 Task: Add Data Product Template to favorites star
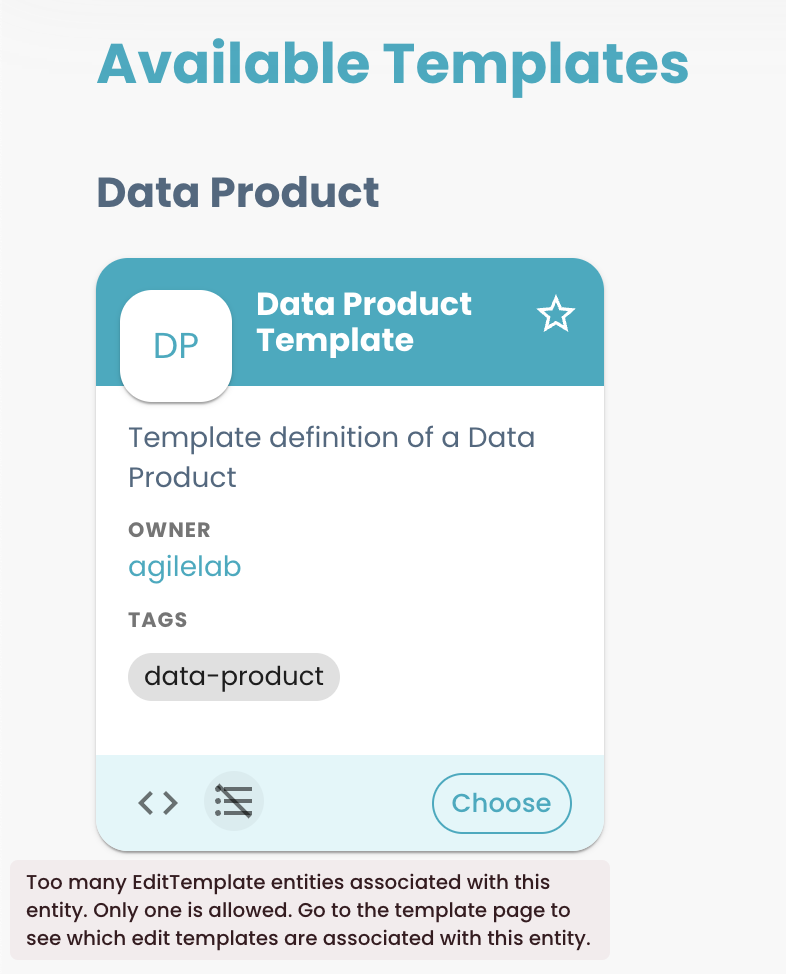[x=556, y=316]
